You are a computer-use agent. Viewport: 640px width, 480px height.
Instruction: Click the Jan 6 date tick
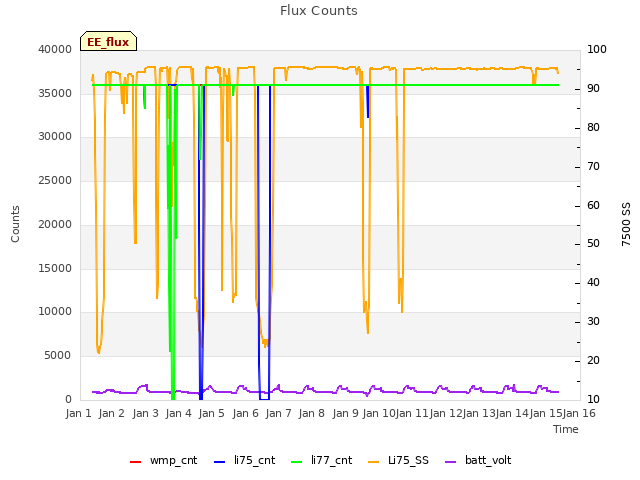click(x=245, y=413)
